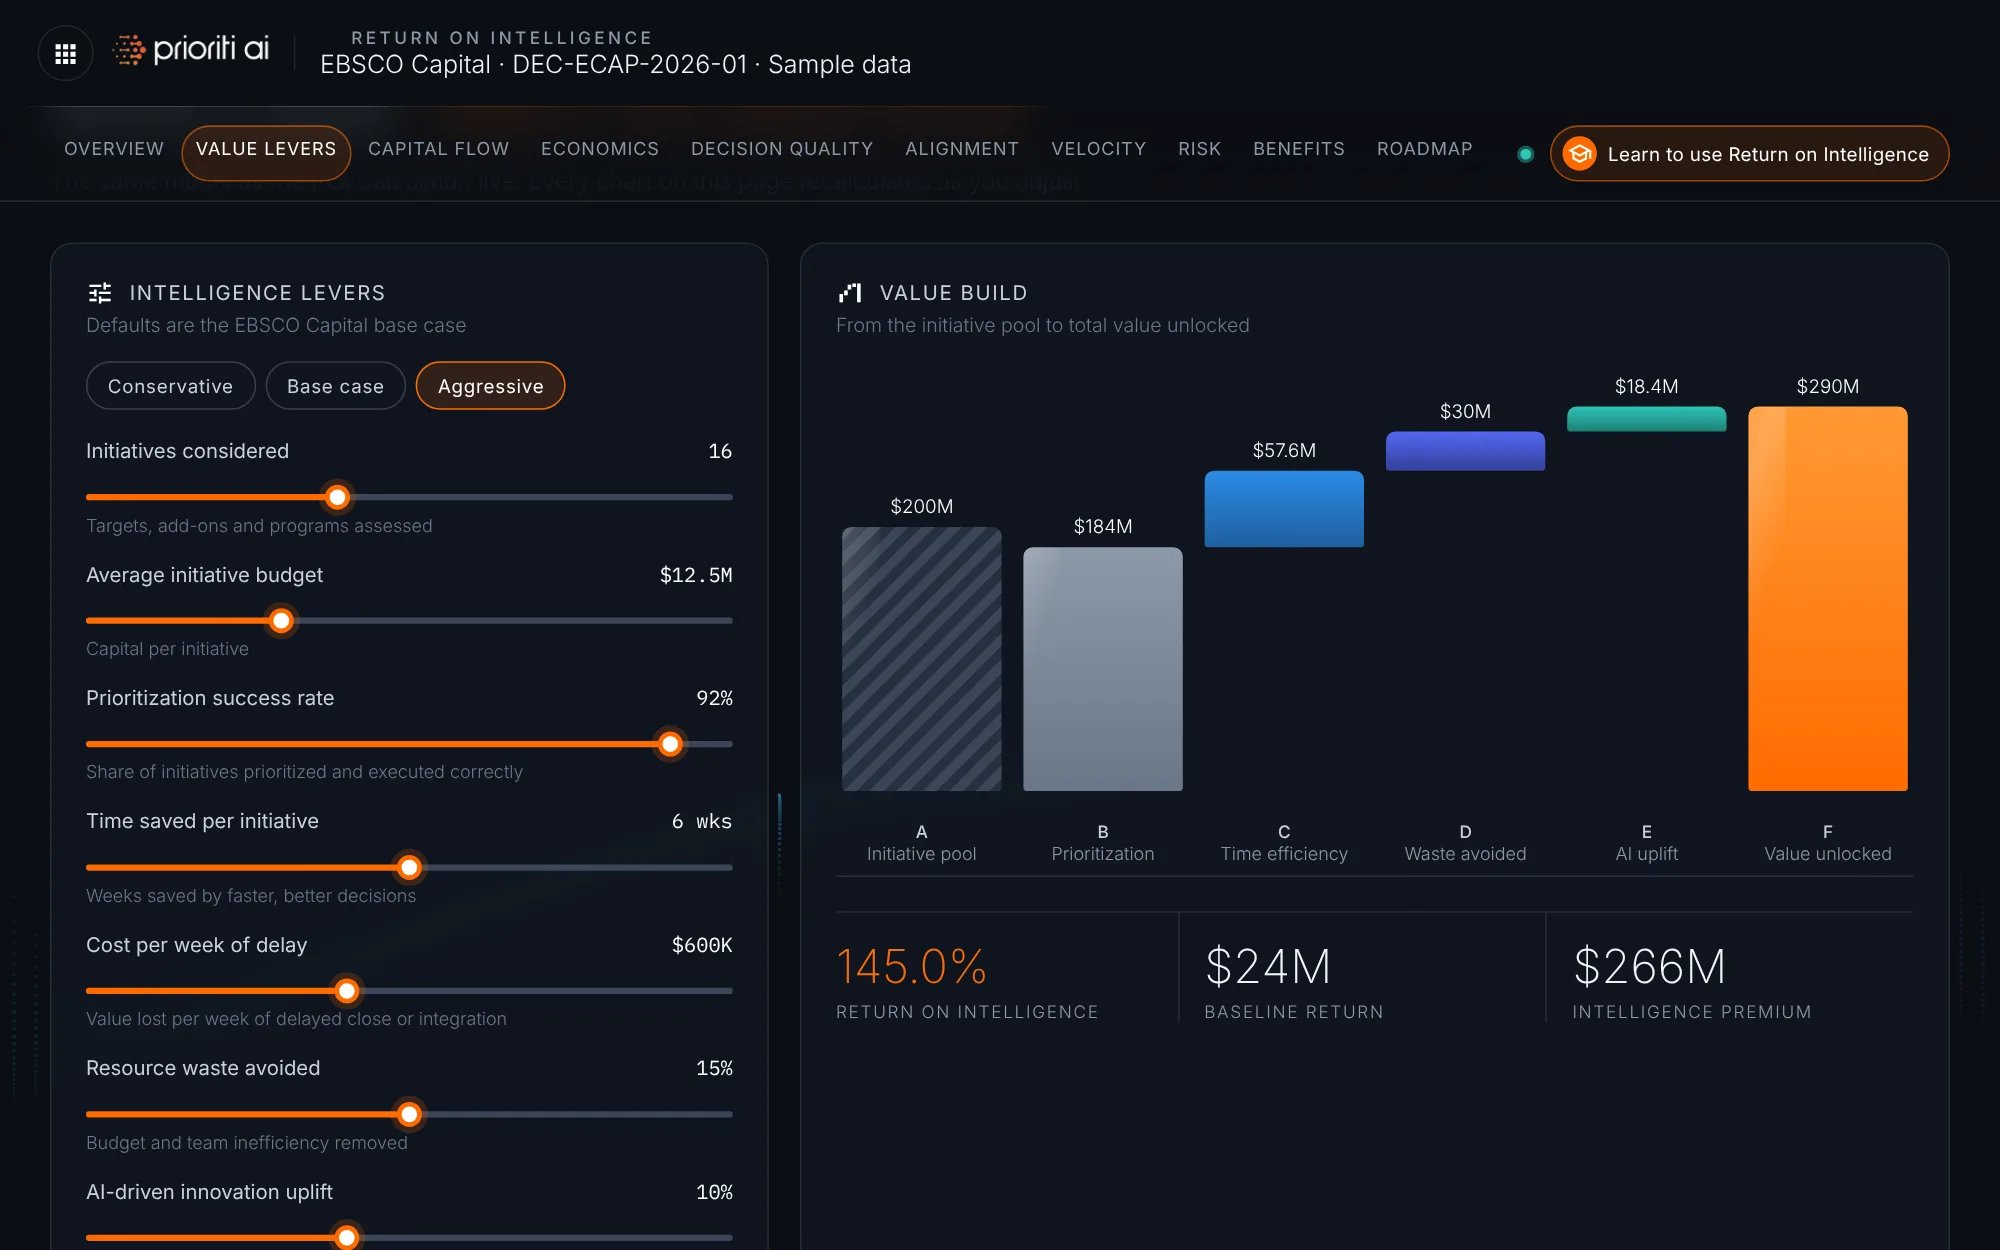The image size is (2000, 1250).
Task: Click Learn to use Return on Intelligence
Action: point(1749,154)
